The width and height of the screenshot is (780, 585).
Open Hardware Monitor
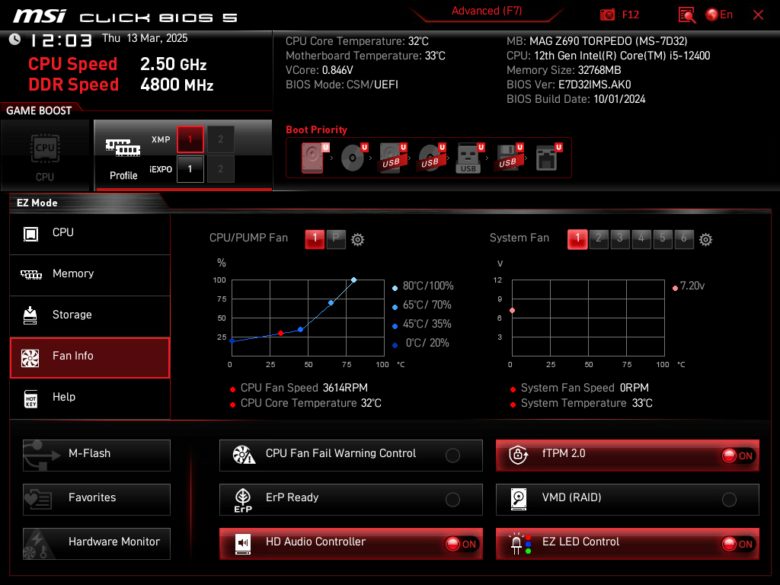[x=97, y=543]
